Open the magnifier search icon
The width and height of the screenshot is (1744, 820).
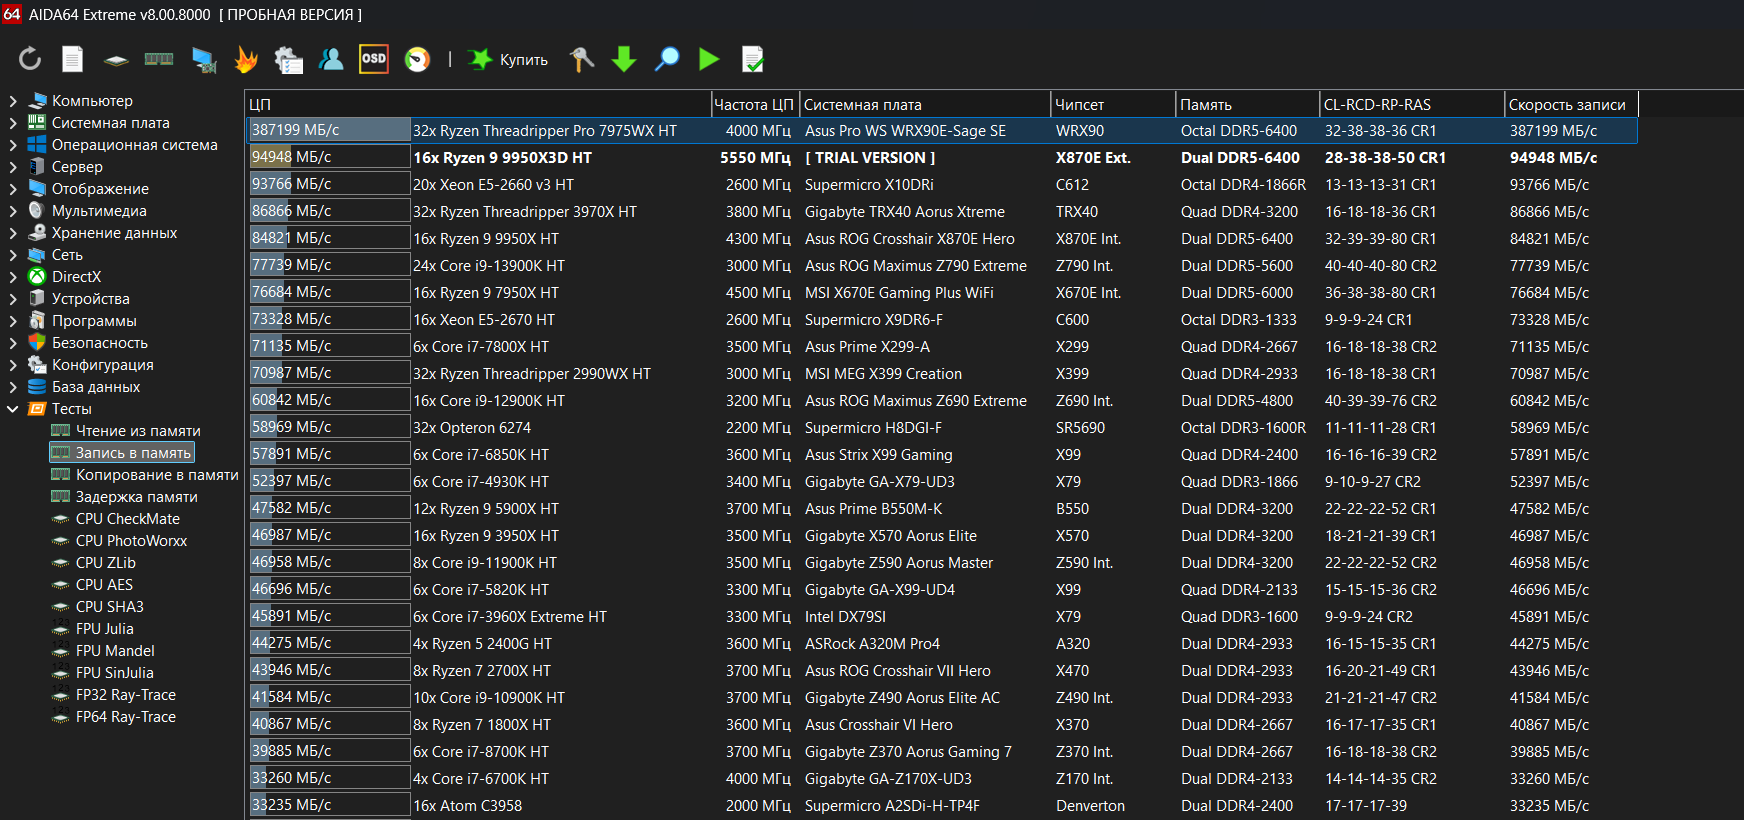[667, 59]
